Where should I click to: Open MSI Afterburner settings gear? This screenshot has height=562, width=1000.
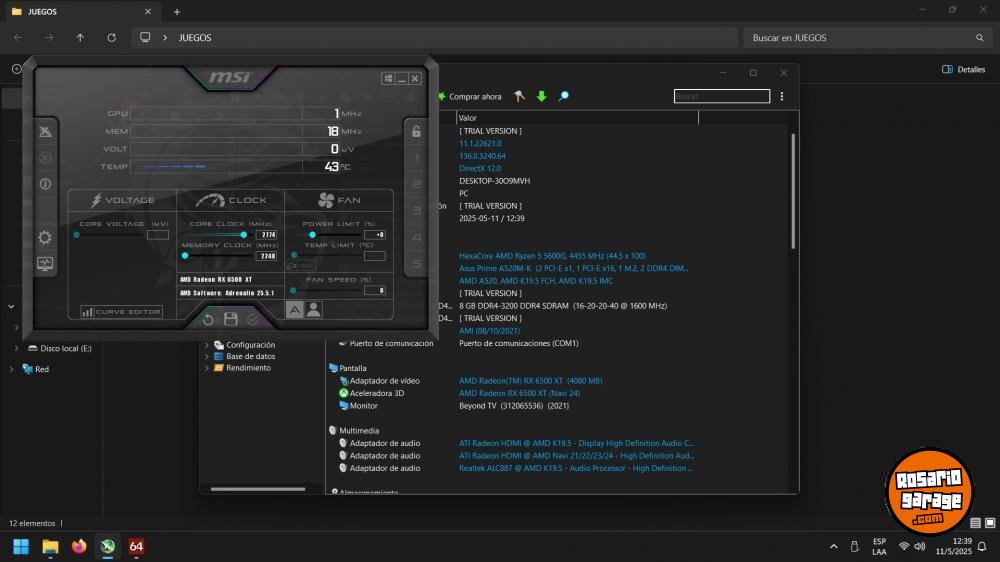click(45, 238)
